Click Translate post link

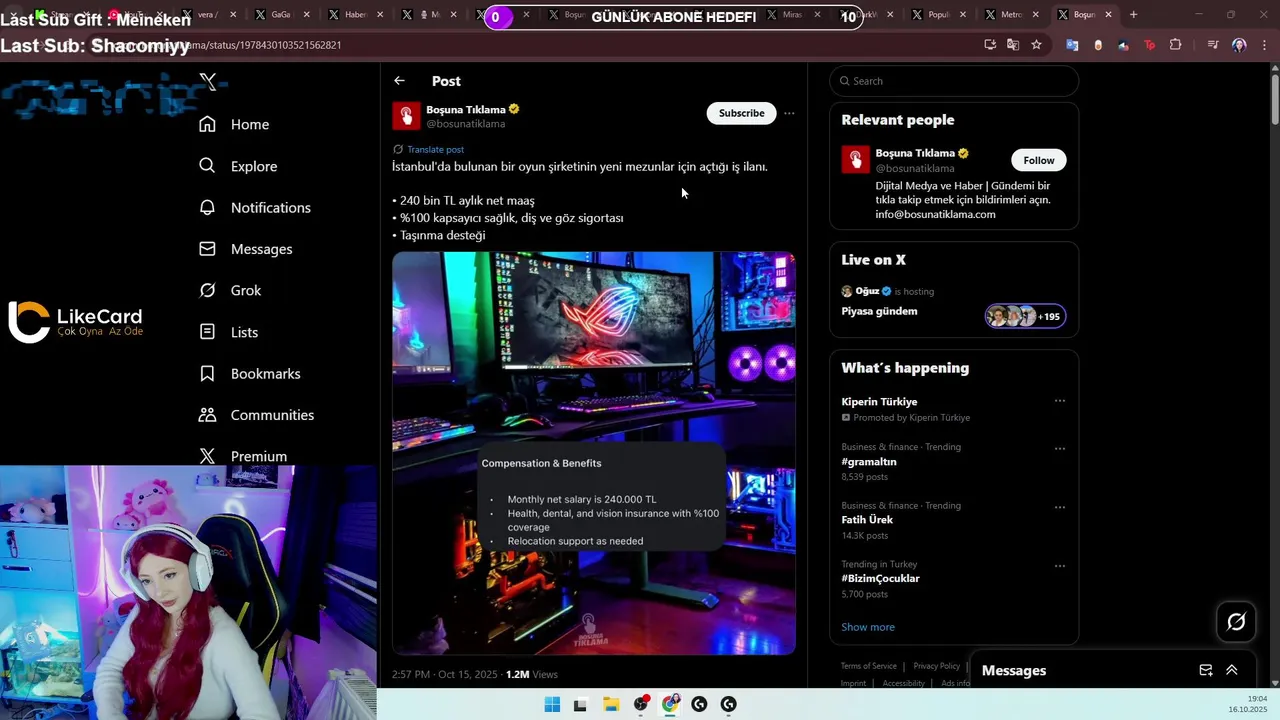pyautogui.click(x=435, y=149)
